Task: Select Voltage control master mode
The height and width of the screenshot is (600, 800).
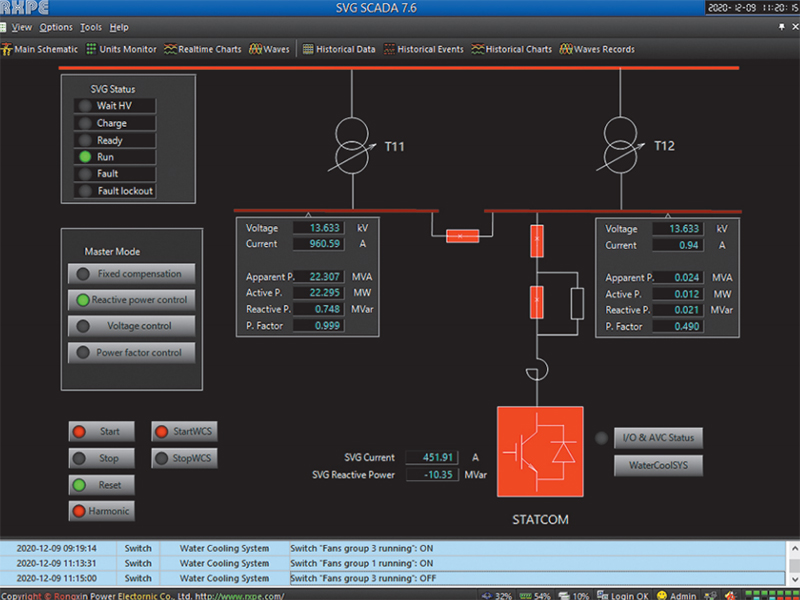Action: click(131, 326)
